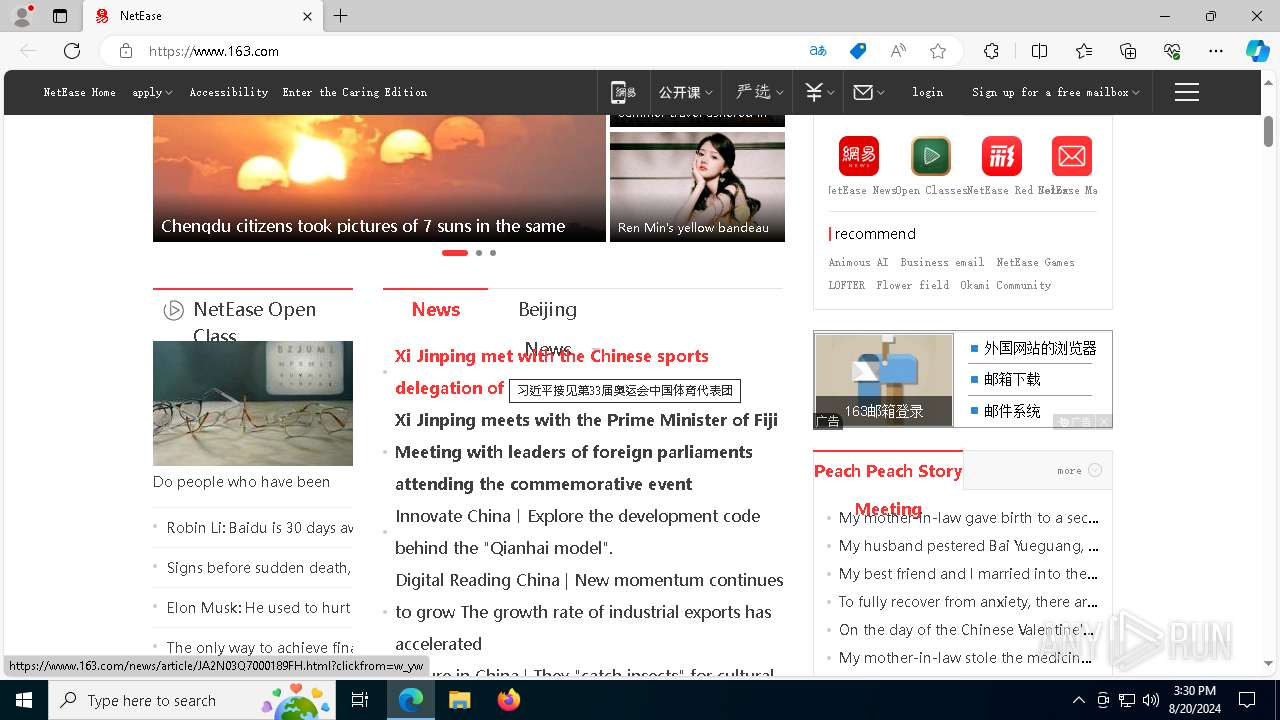
Task: Launch Firefox from the taskbar
Action: [x=508, y=700]
